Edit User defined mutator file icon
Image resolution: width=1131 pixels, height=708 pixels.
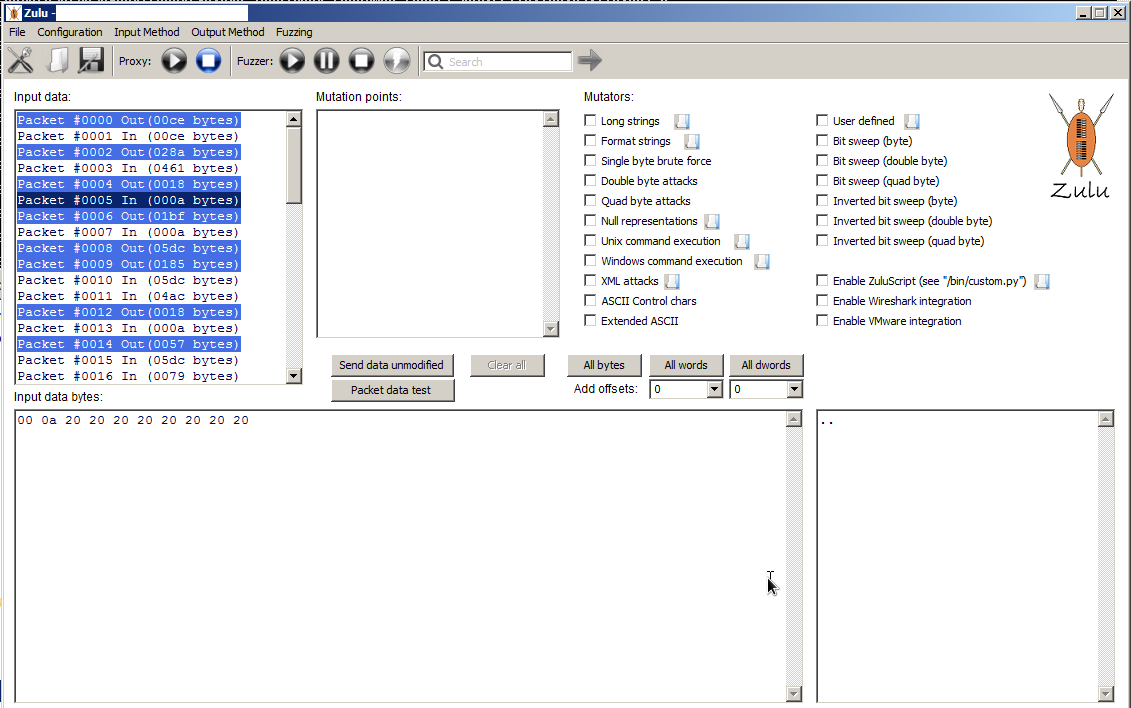(x=912, y=121)
